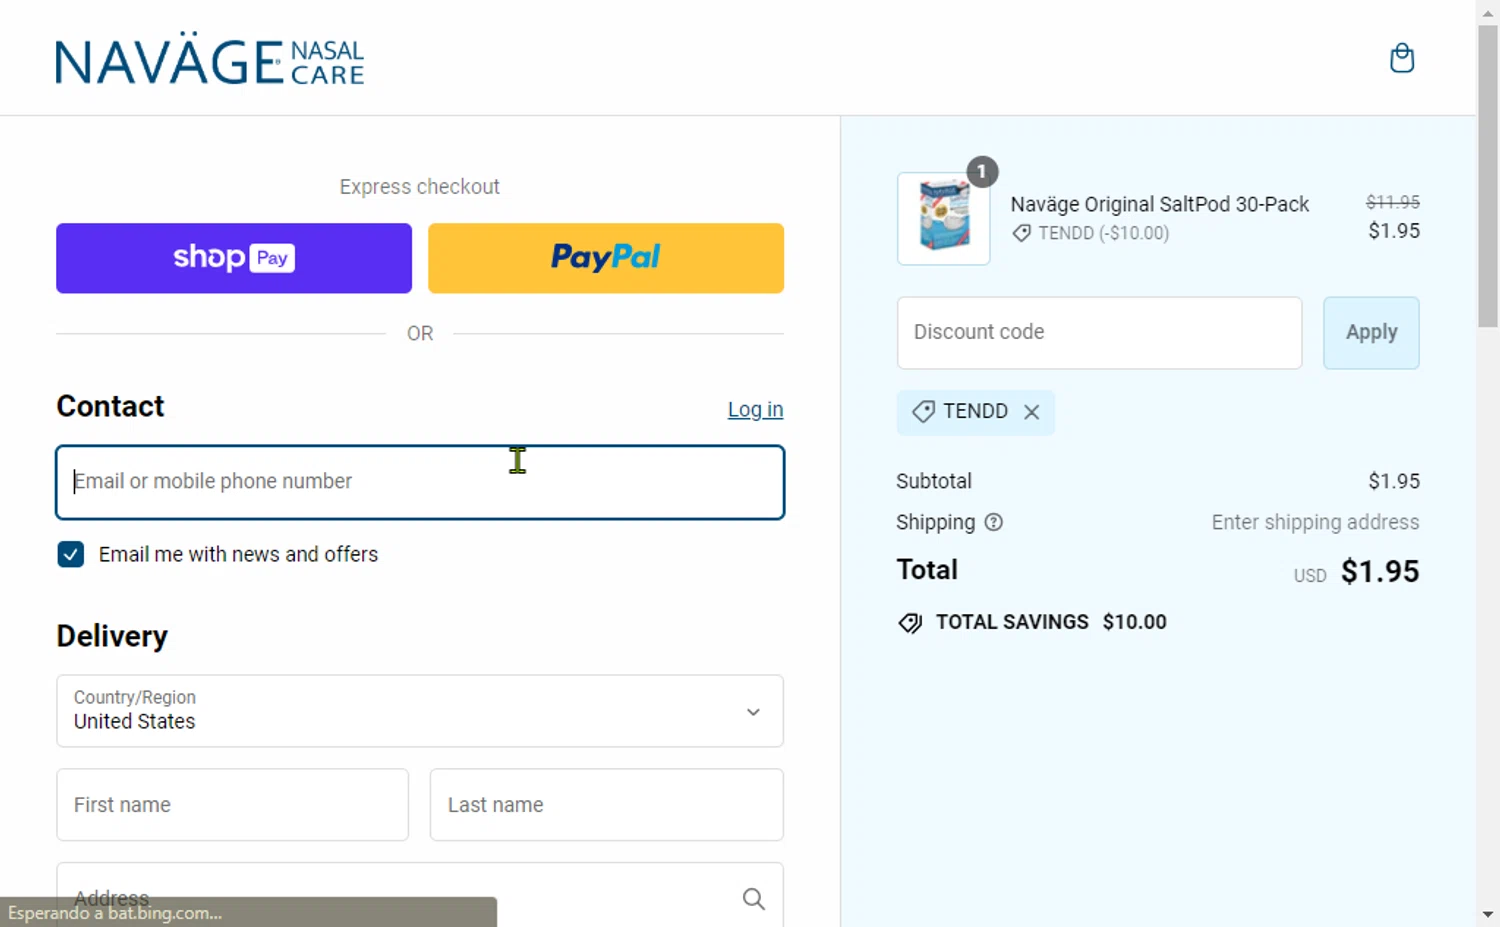Click the Enter shipping address text
The width and height of the screenshot is (1500, 927).
[1315, 522]
